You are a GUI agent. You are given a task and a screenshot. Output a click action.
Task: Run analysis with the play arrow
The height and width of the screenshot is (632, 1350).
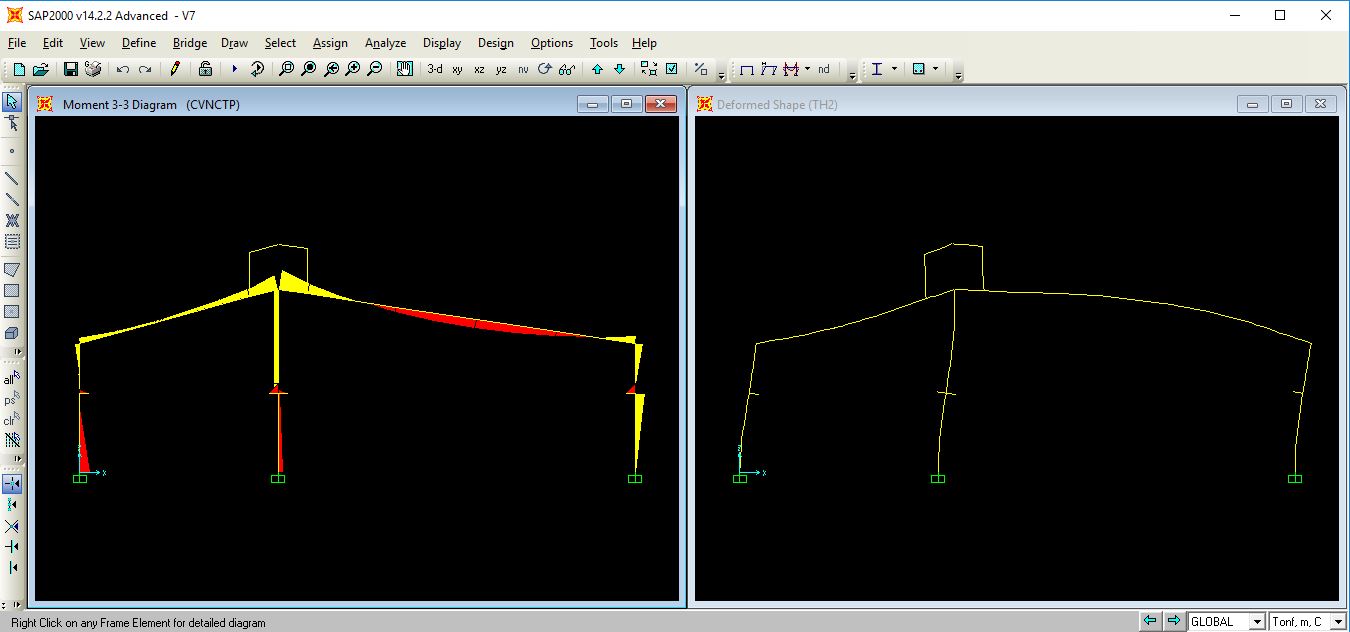point(235,69)
